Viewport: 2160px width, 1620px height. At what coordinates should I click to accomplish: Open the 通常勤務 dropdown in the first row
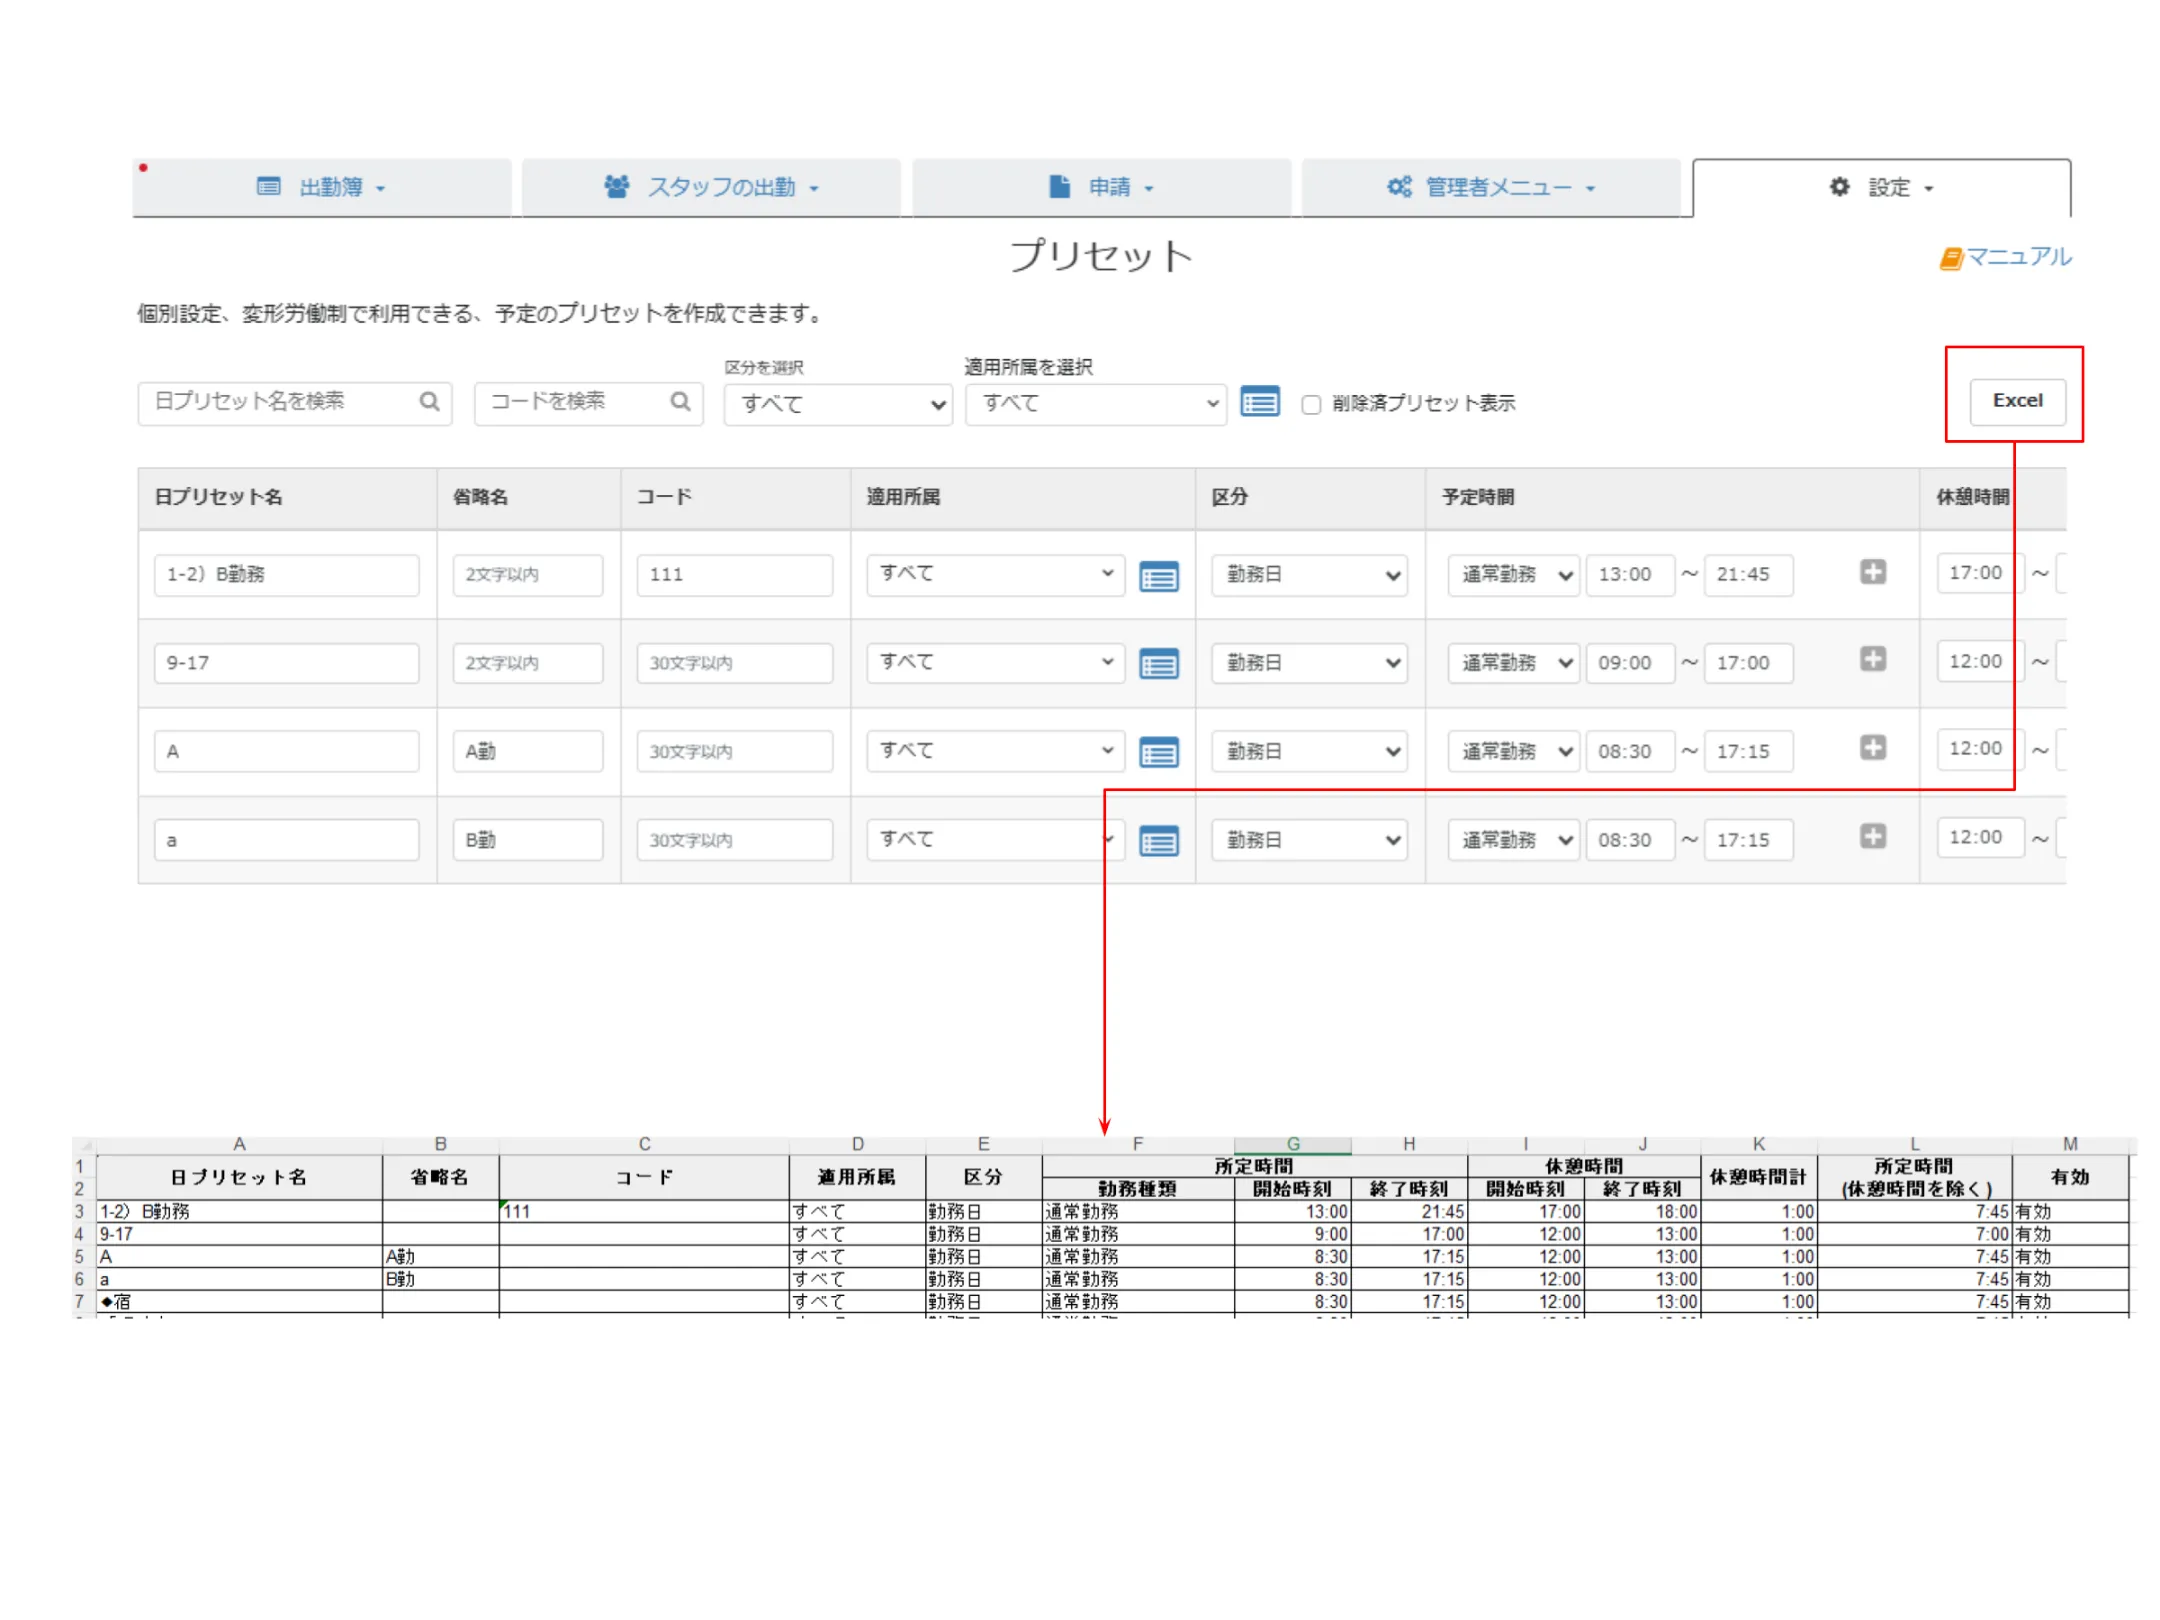click(x=1512, y=575)
